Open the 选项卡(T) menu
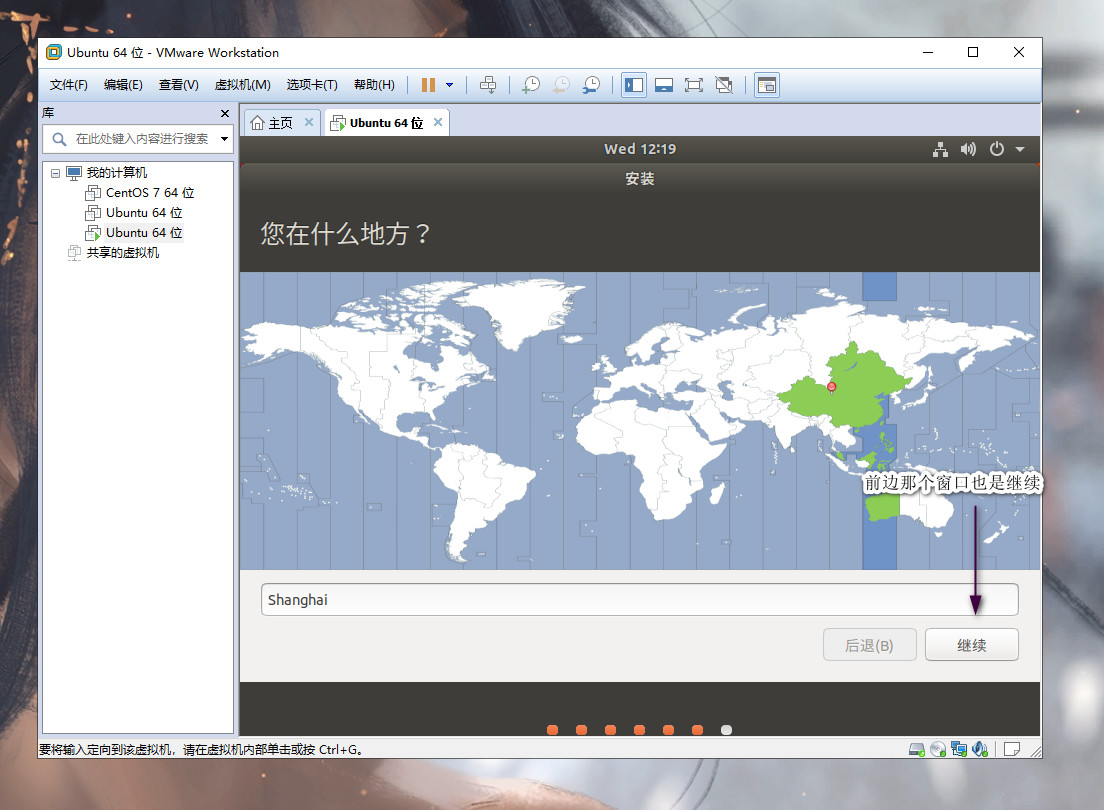This screenshot has width=1104, height=810. 312,85
